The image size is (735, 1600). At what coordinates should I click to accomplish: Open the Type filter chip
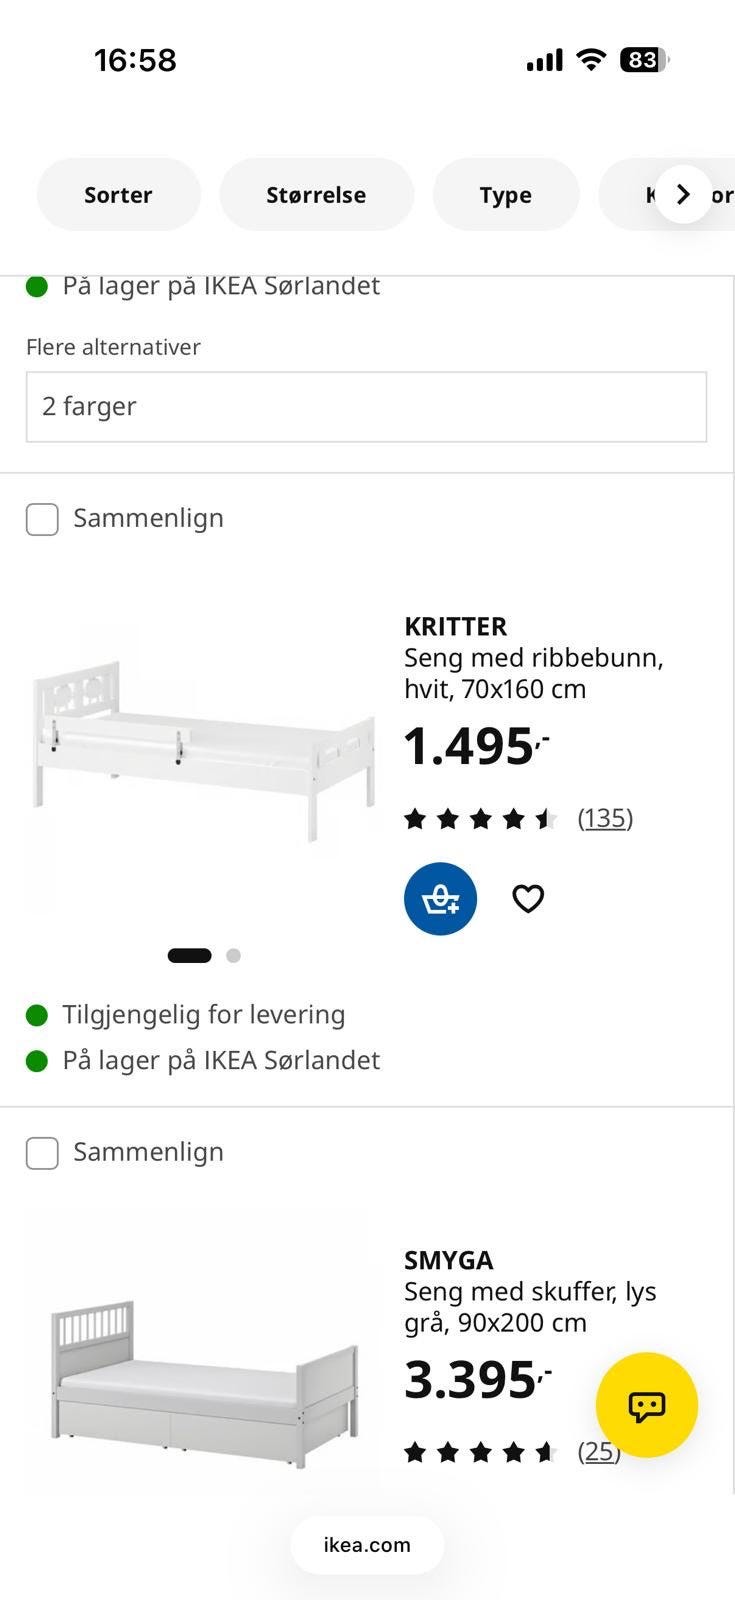click(506, 195)
